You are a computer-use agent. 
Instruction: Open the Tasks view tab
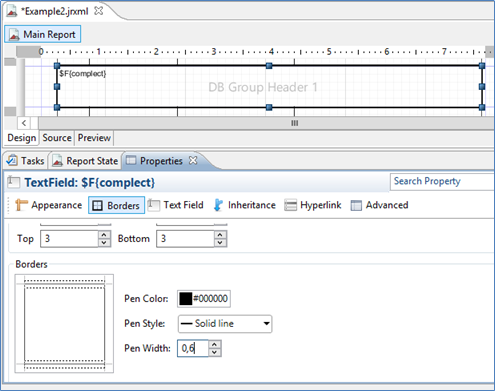pyautogui.click(x=26, y=161)
